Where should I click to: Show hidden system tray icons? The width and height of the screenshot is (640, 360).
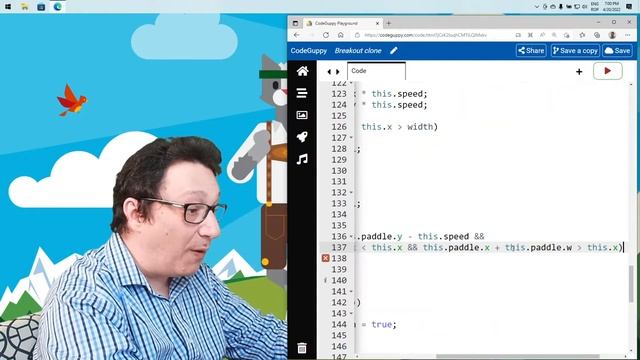tap(536, 7)
